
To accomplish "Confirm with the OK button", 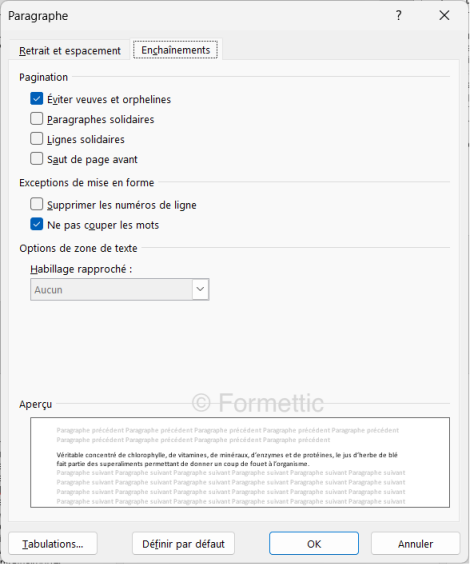I will (314, 544).
